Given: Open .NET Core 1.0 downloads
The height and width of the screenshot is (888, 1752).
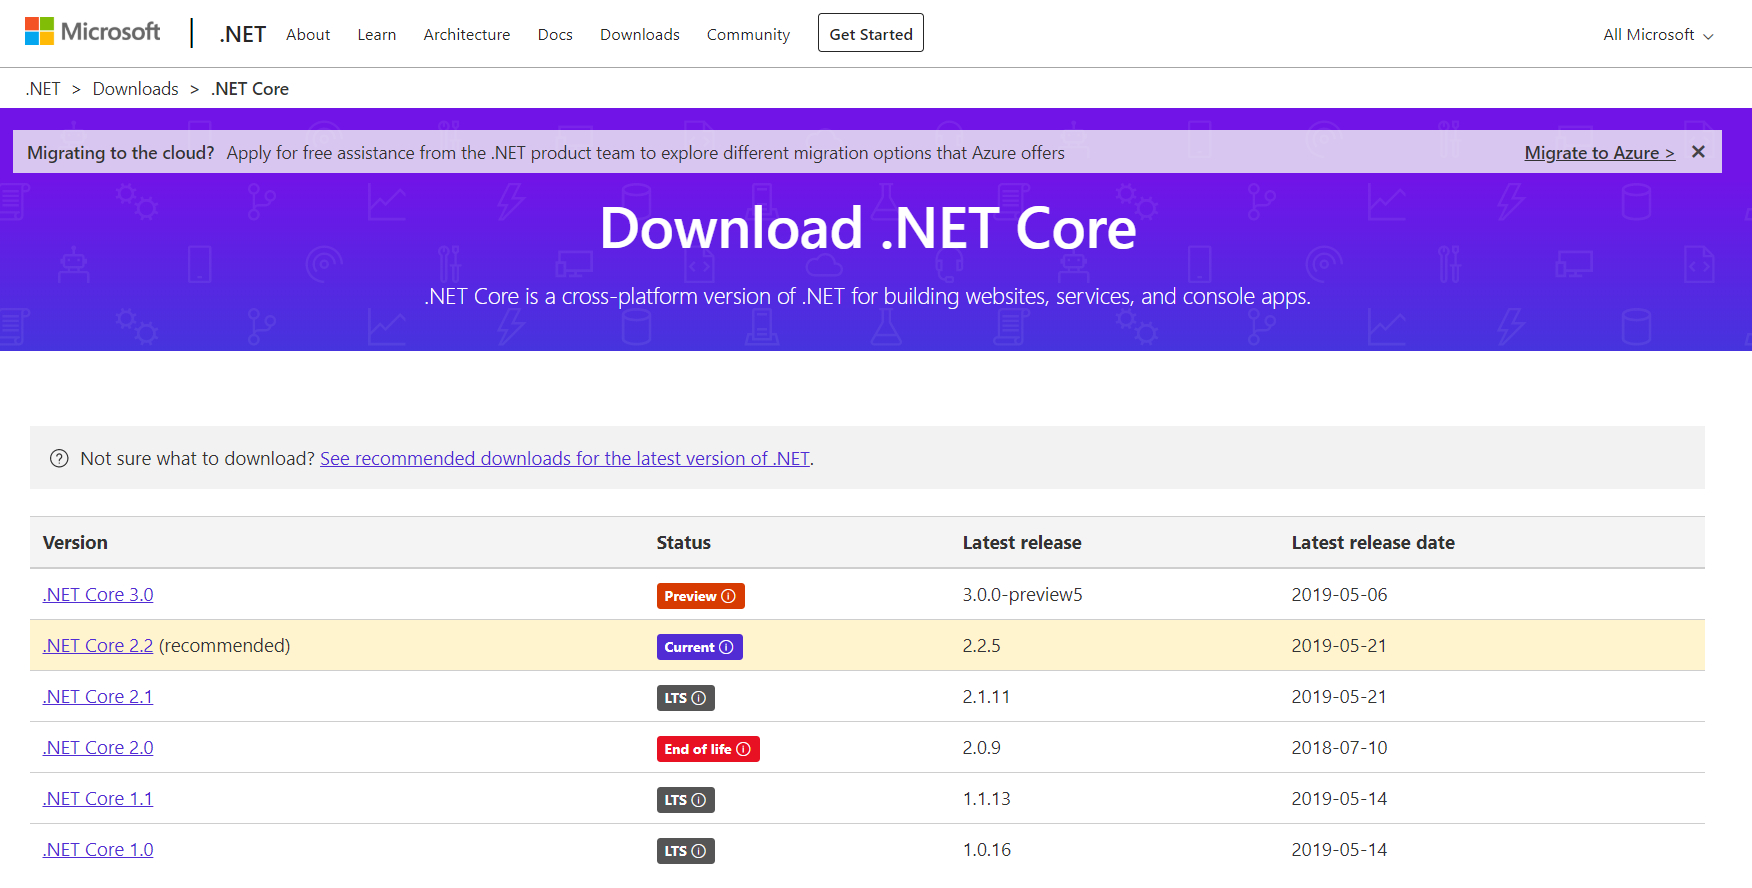Looking at the screenshot, I should (98, 849).
